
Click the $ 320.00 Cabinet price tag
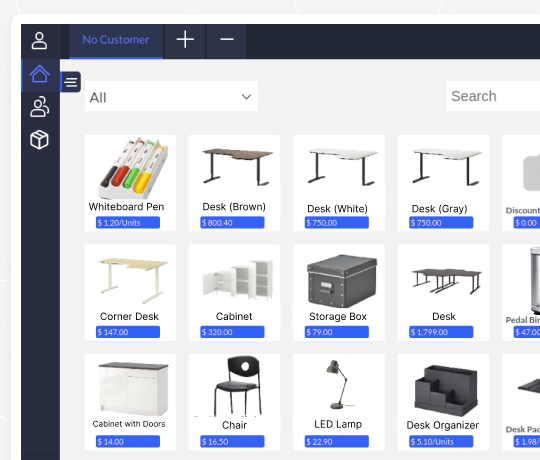(x=232, y=332)
